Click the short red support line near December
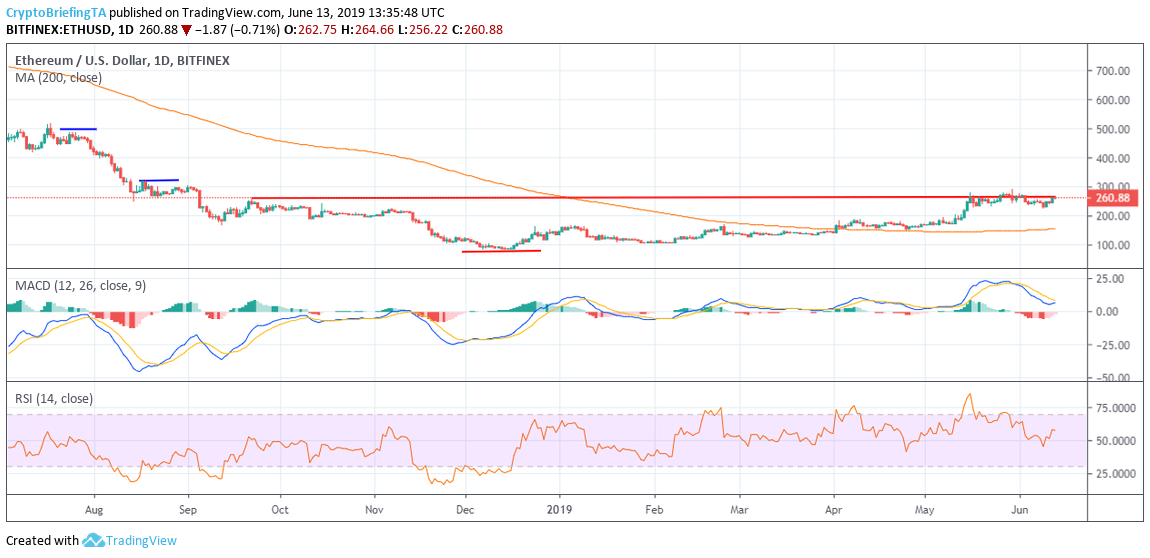 pos(501,251)
